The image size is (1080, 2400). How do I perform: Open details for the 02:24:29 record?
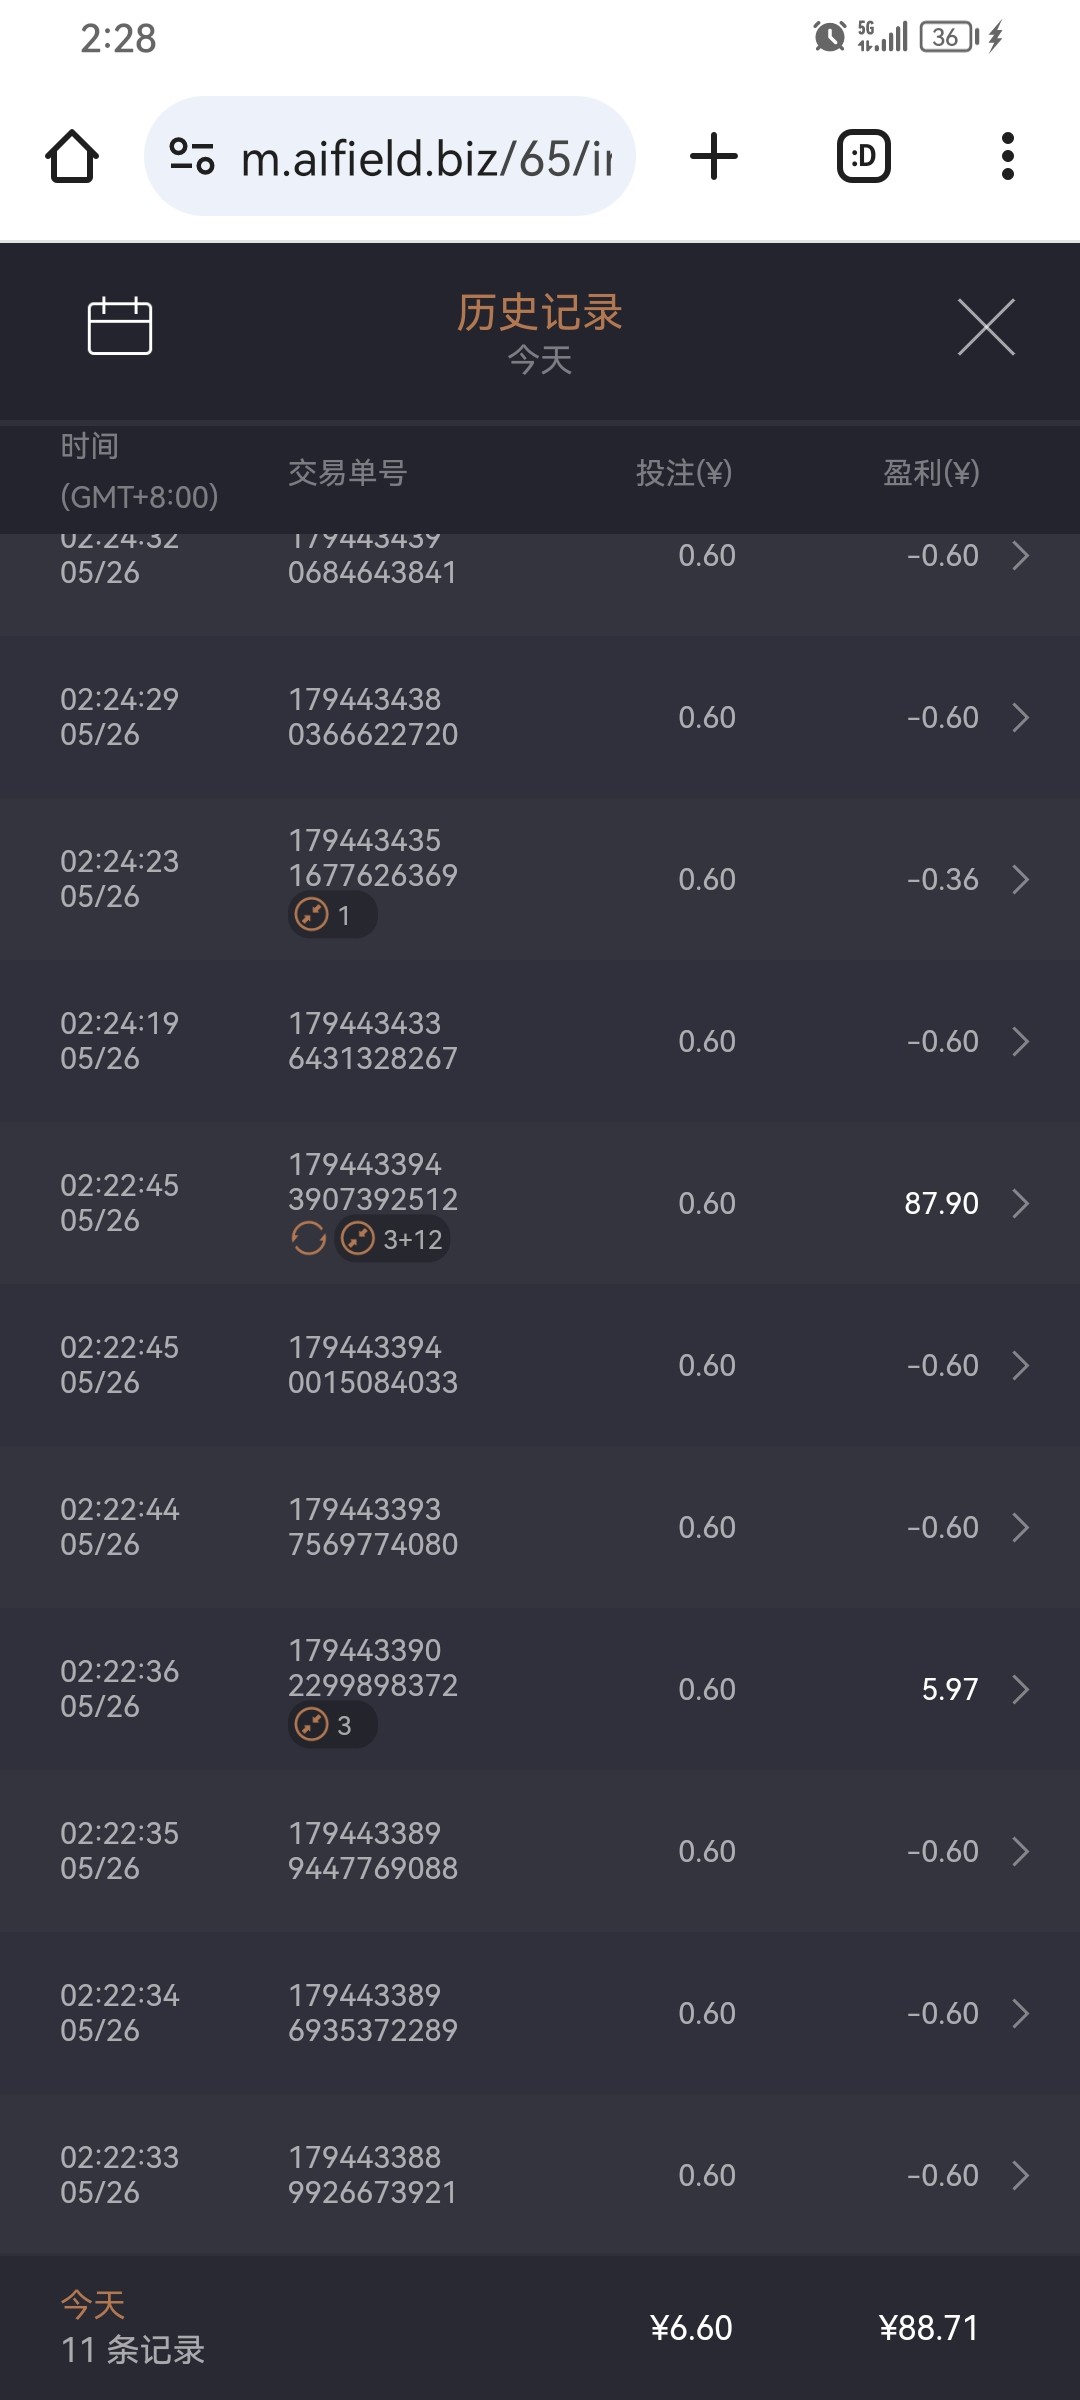(1020, 717)
